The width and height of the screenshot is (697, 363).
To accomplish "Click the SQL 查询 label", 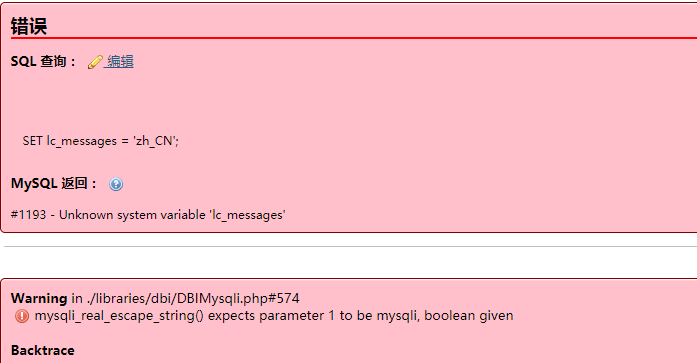I will tap(43, 61).
